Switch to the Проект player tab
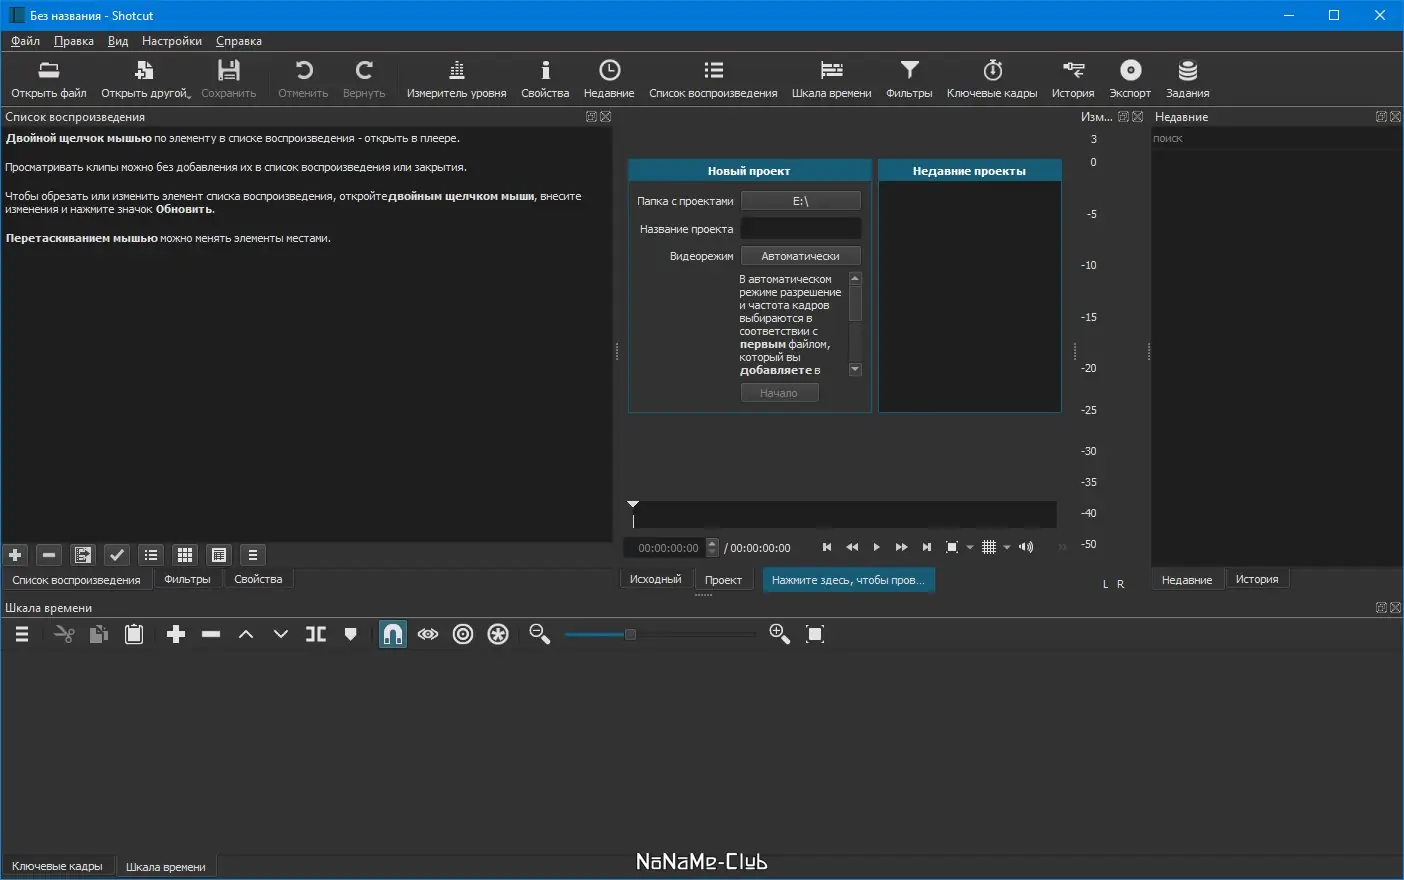The height and width of the screenshot is (880, 1404). pos(723,580)
